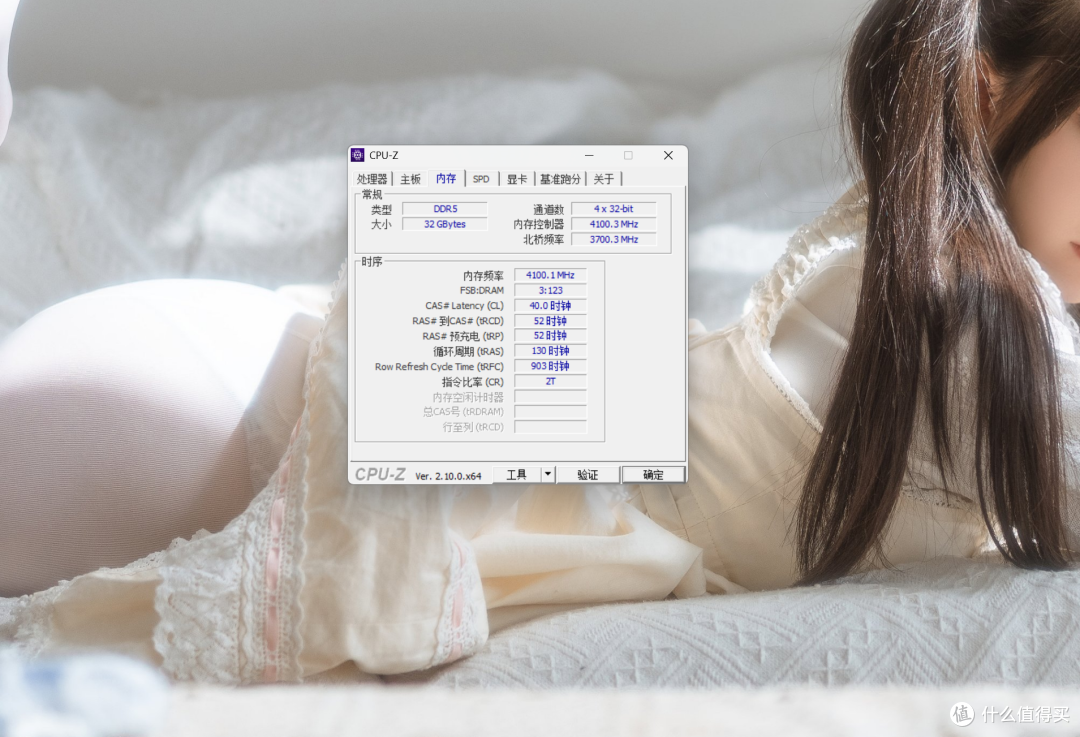The height and width of the screenshot is (737, 1080).
Task: Switch to the 主板 tab
Action: (411, 179)
